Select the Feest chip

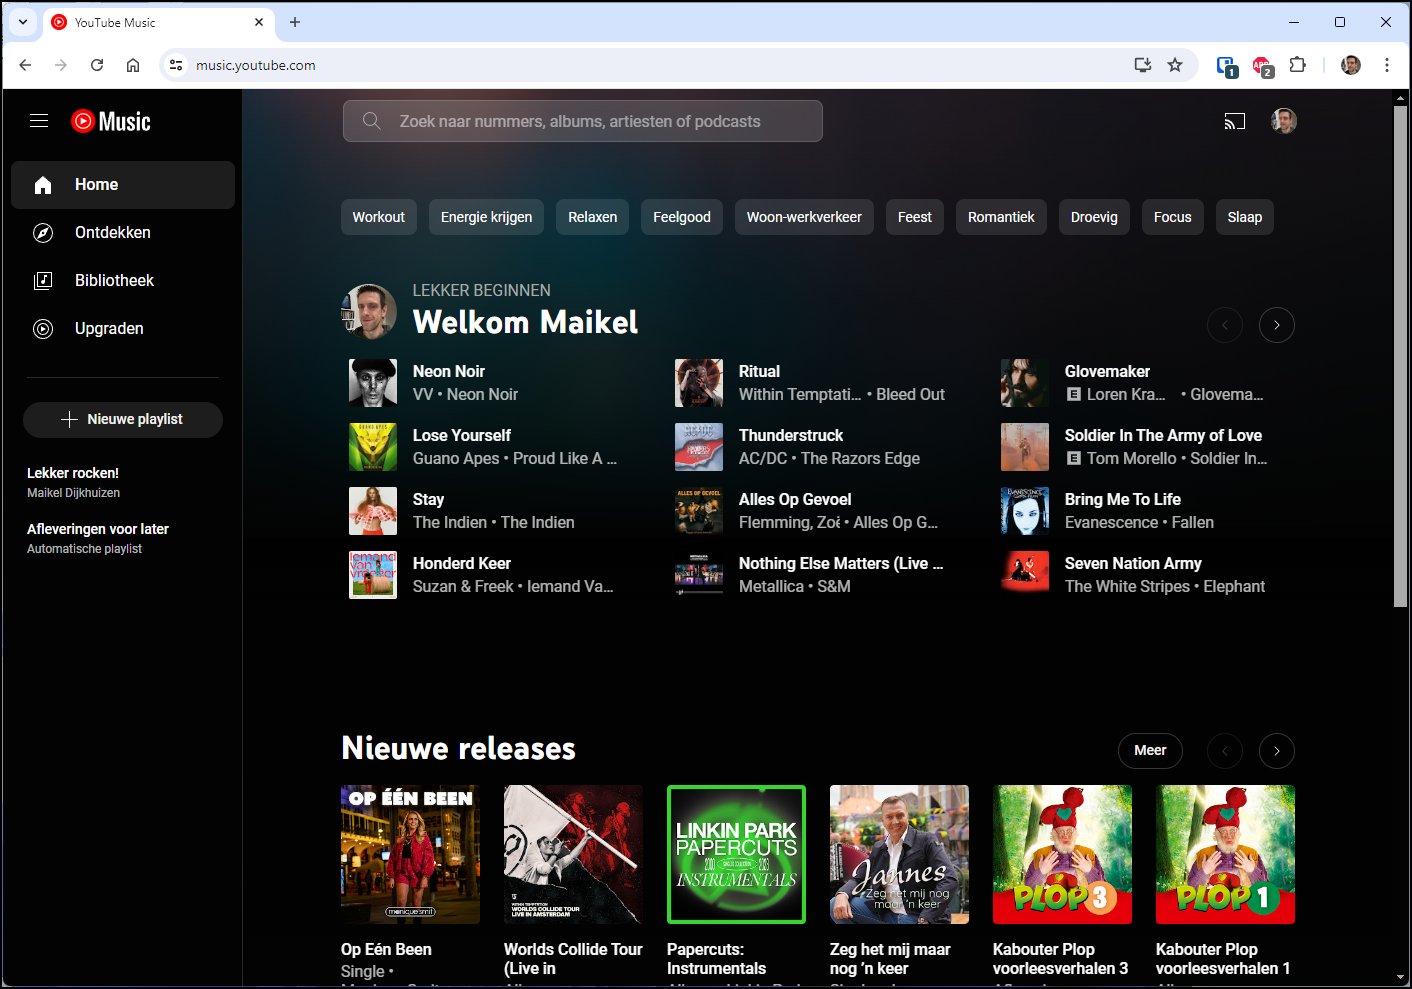(915, 217)
